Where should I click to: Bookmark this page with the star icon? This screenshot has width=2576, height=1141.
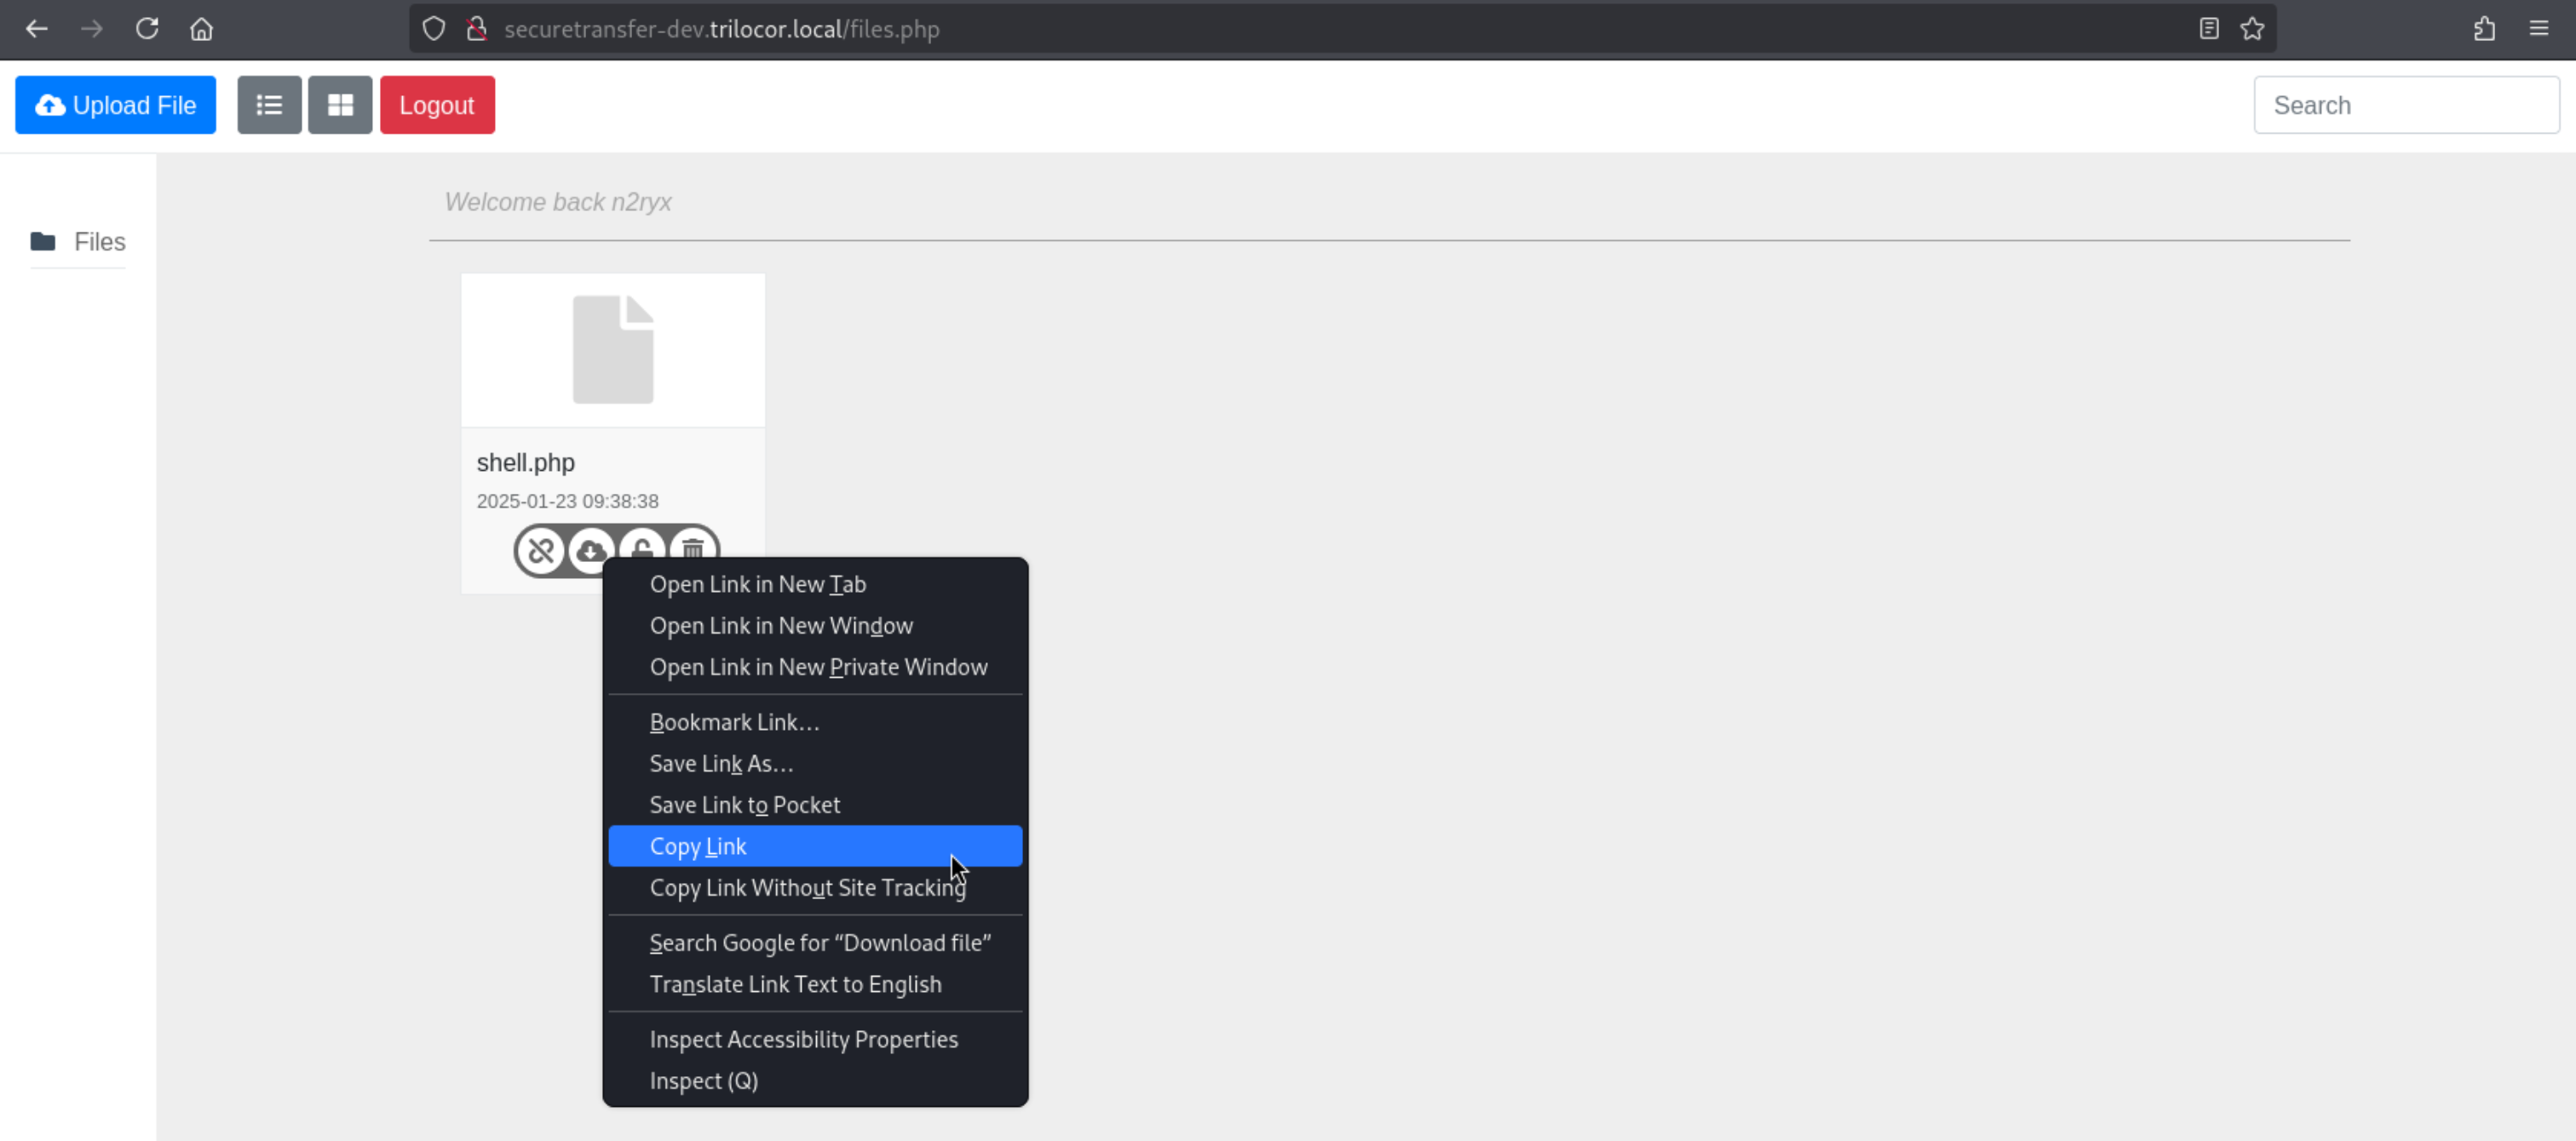pos(2252,29)
